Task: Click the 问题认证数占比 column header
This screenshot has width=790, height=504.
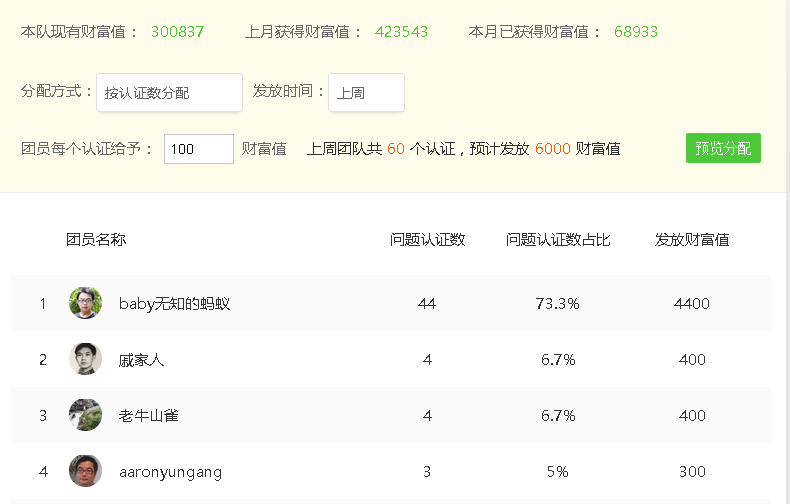Action: (x=558, y=239)
